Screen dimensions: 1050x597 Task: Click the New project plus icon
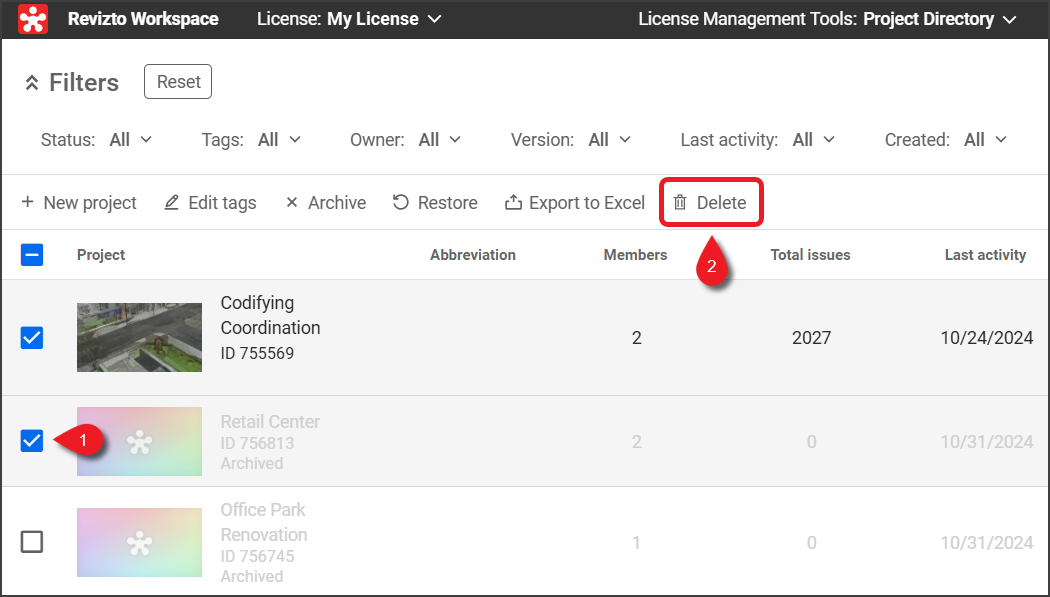(x=27, y=203)
